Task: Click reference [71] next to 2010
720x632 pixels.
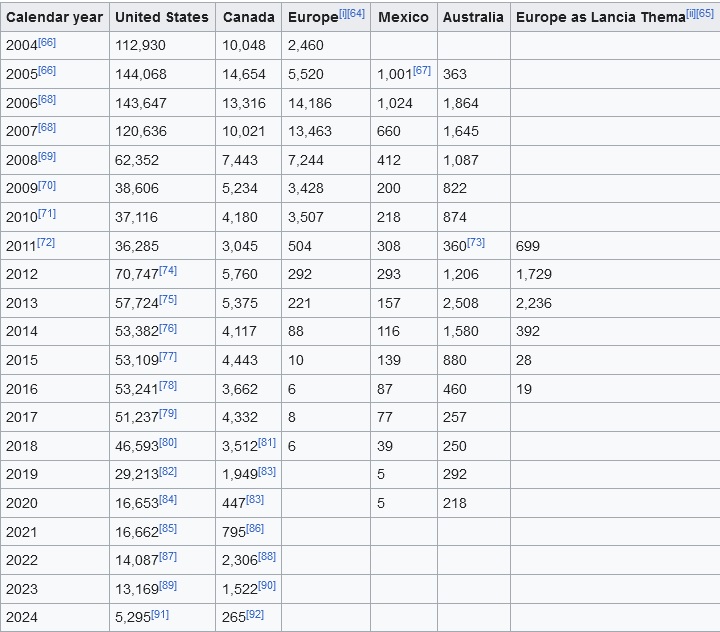Action: click(x=47, y=214)
